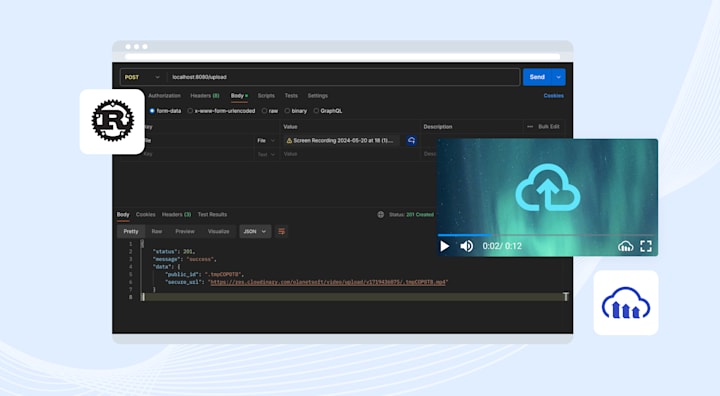This screenshot has height=396, width=720.
Task: Select the form-data radio option
Action: point(152,111)
